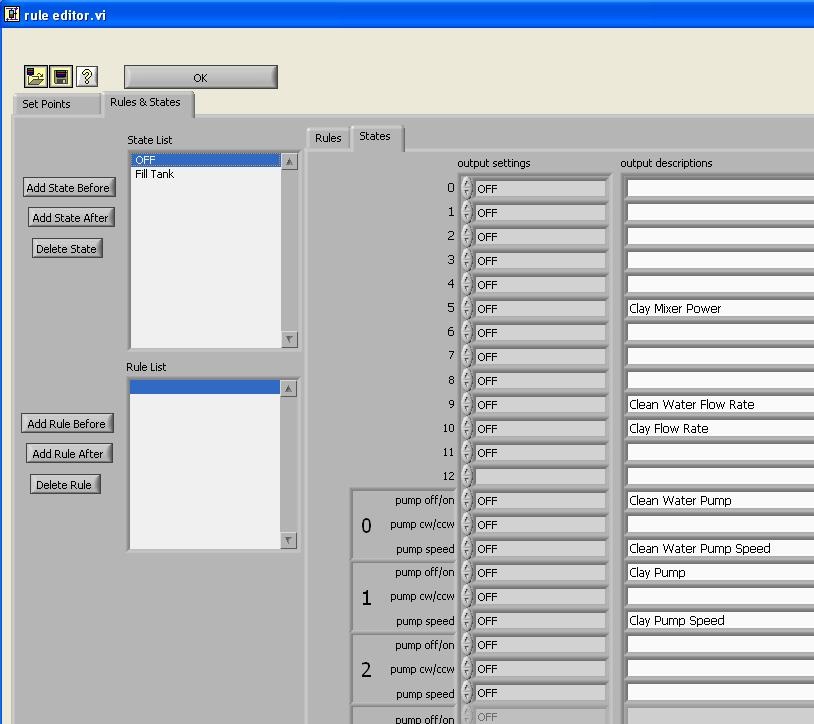Click Rule List scroll down arrow
Viewport: 814px width, 724px height.
click(x=289, y=540)
